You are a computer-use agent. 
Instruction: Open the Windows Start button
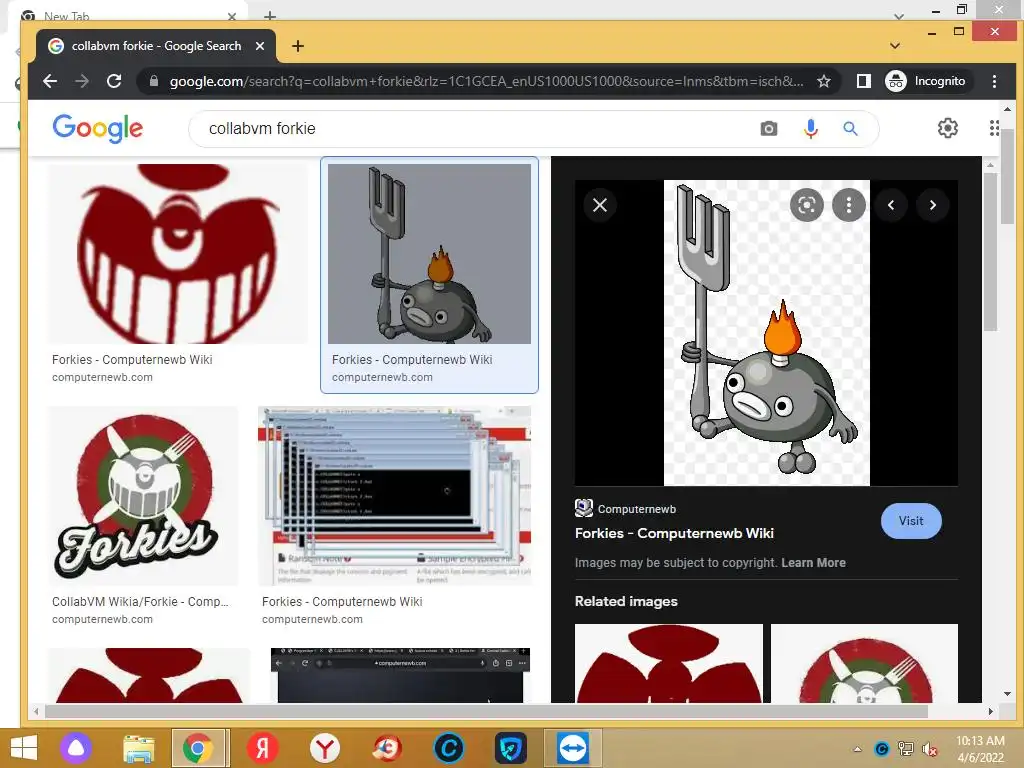(24, 748)
